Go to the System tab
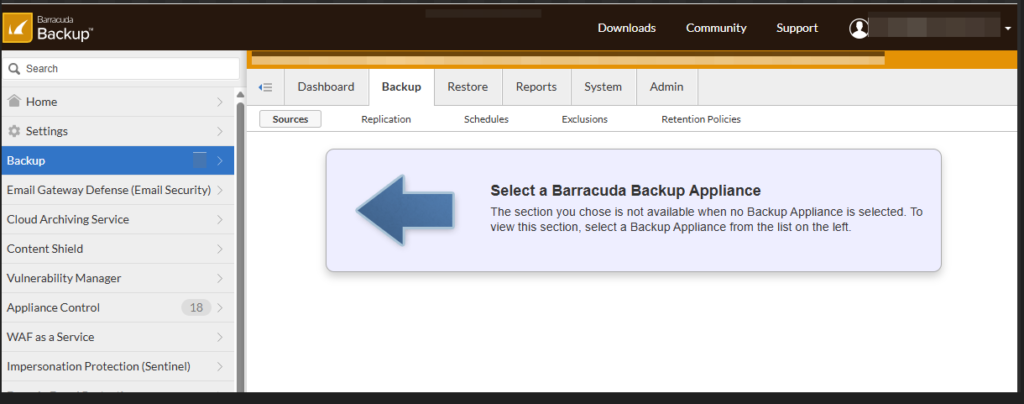The width and height of the screenshot is (1024, 404). tap(603, 87)
